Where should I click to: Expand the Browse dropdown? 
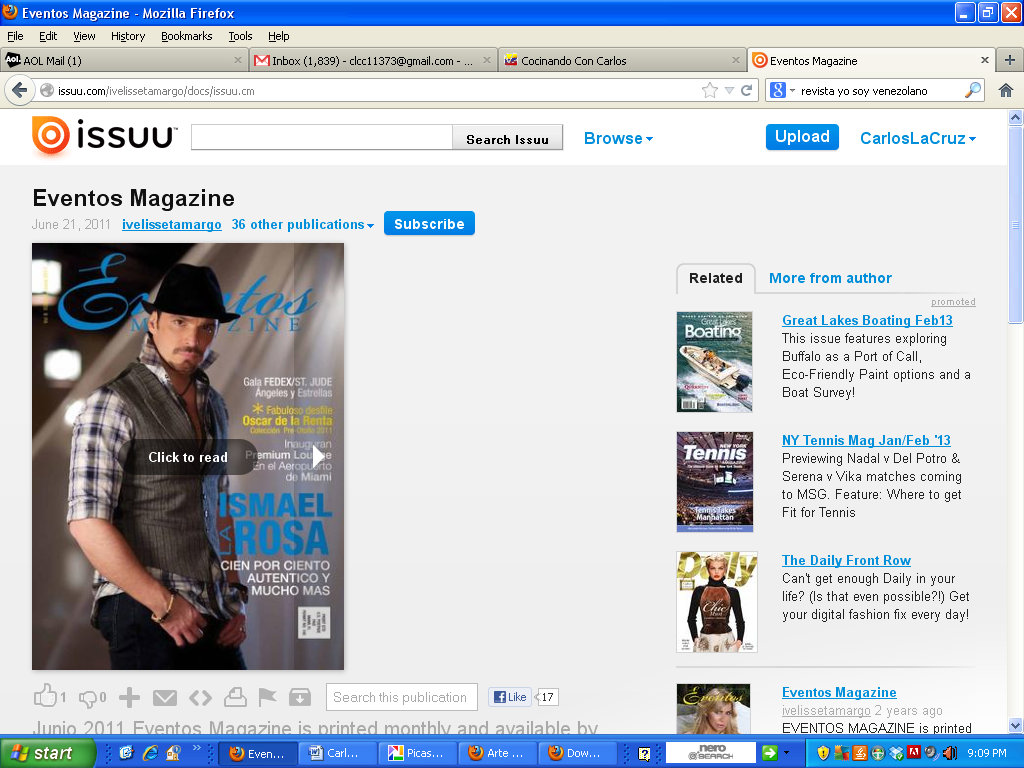[618, 138]
